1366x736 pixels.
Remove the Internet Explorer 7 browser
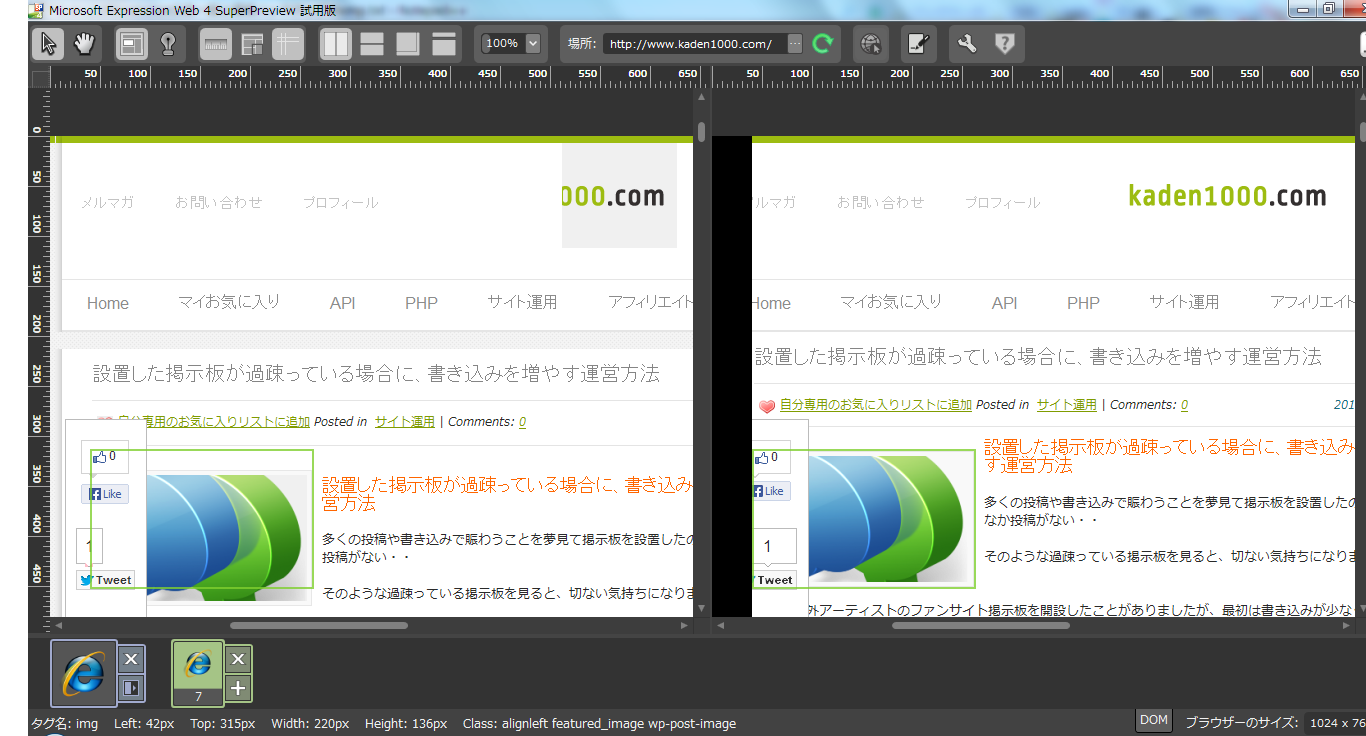pos(237,660)
